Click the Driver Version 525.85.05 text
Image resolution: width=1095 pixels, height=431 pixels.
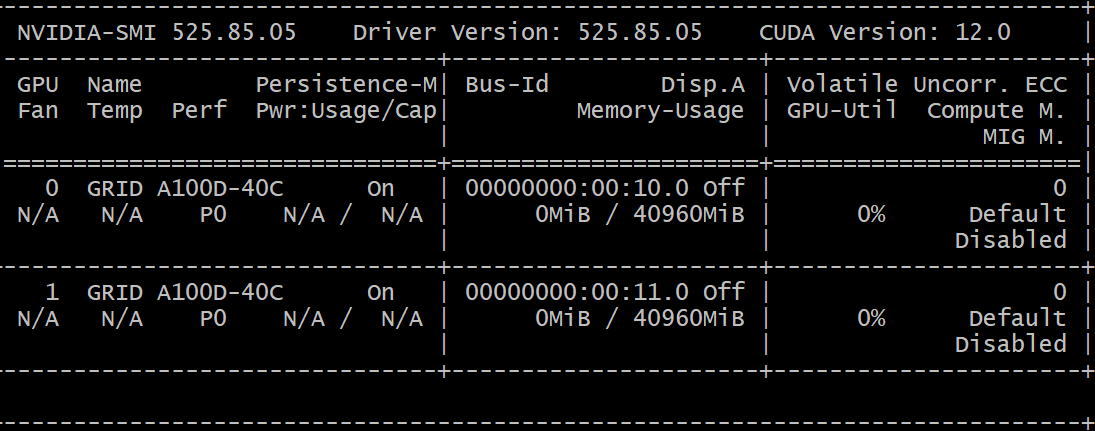[527, 32]
